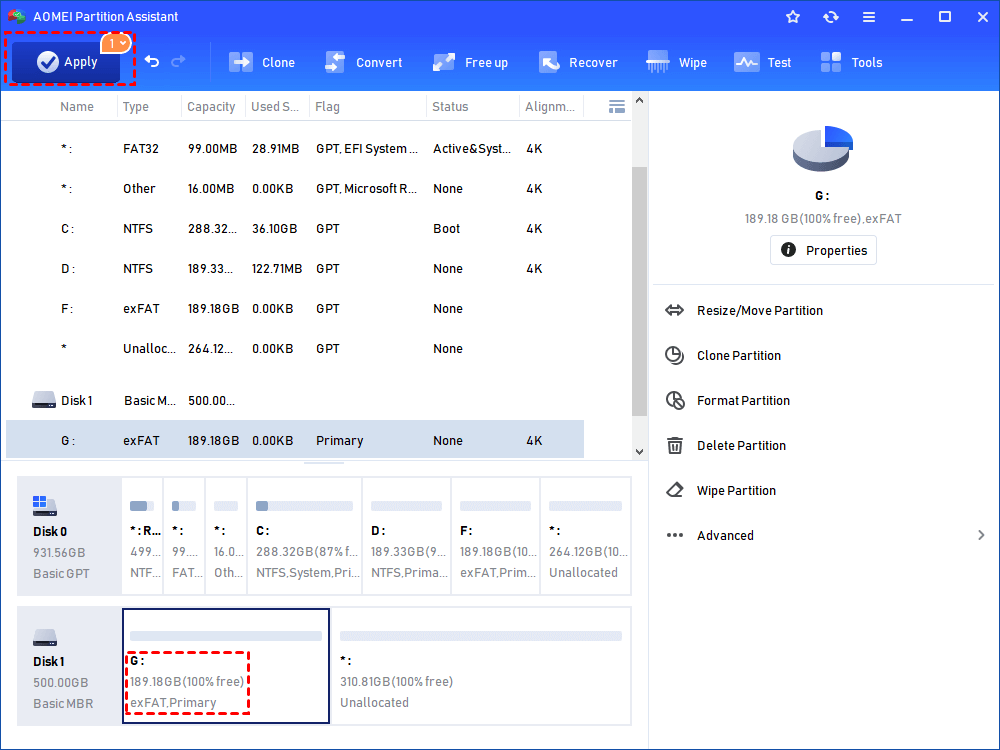Open the Tools toolbar menu
Screen dimensions: 1000x750
pyautogui.click(x=851, y=62)
